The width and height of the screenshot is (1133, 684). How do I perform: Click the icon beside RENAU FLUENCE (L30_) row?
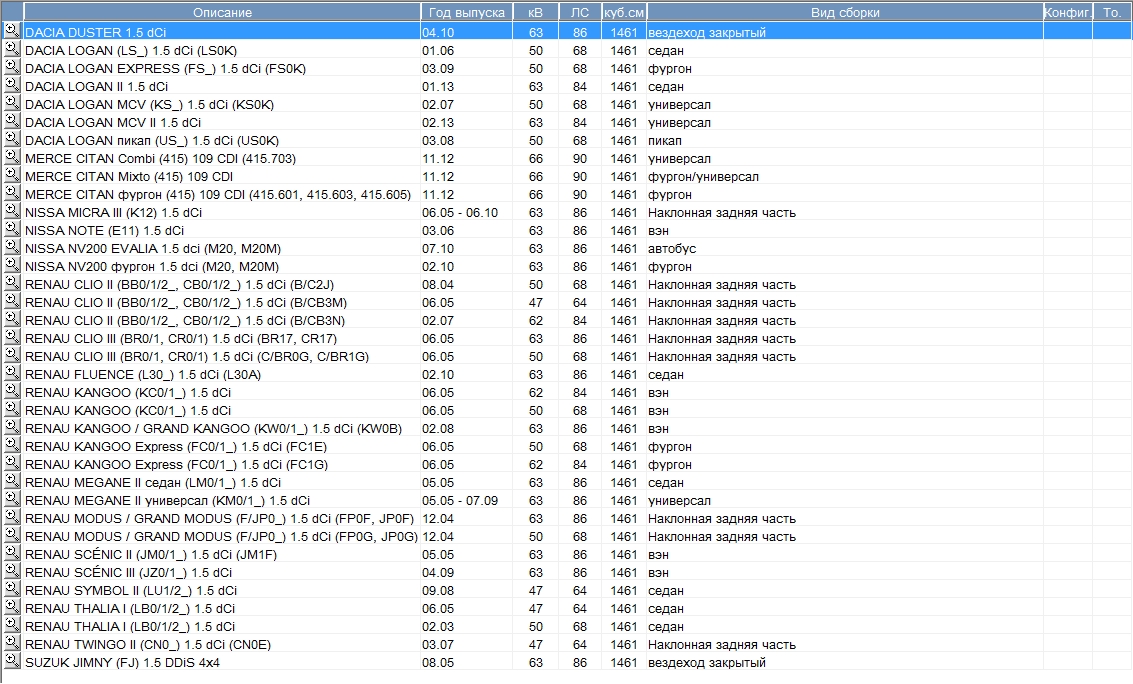(12, 373)
